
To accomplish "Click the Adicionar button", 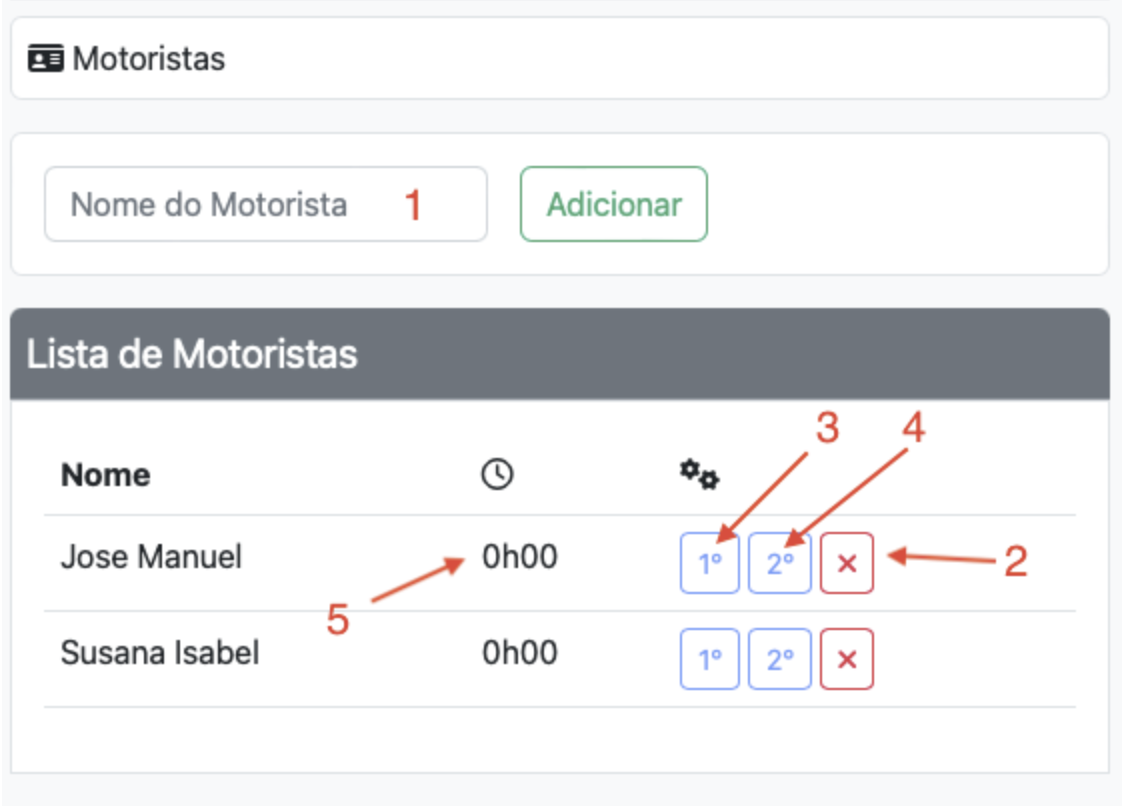I will 614,204.
